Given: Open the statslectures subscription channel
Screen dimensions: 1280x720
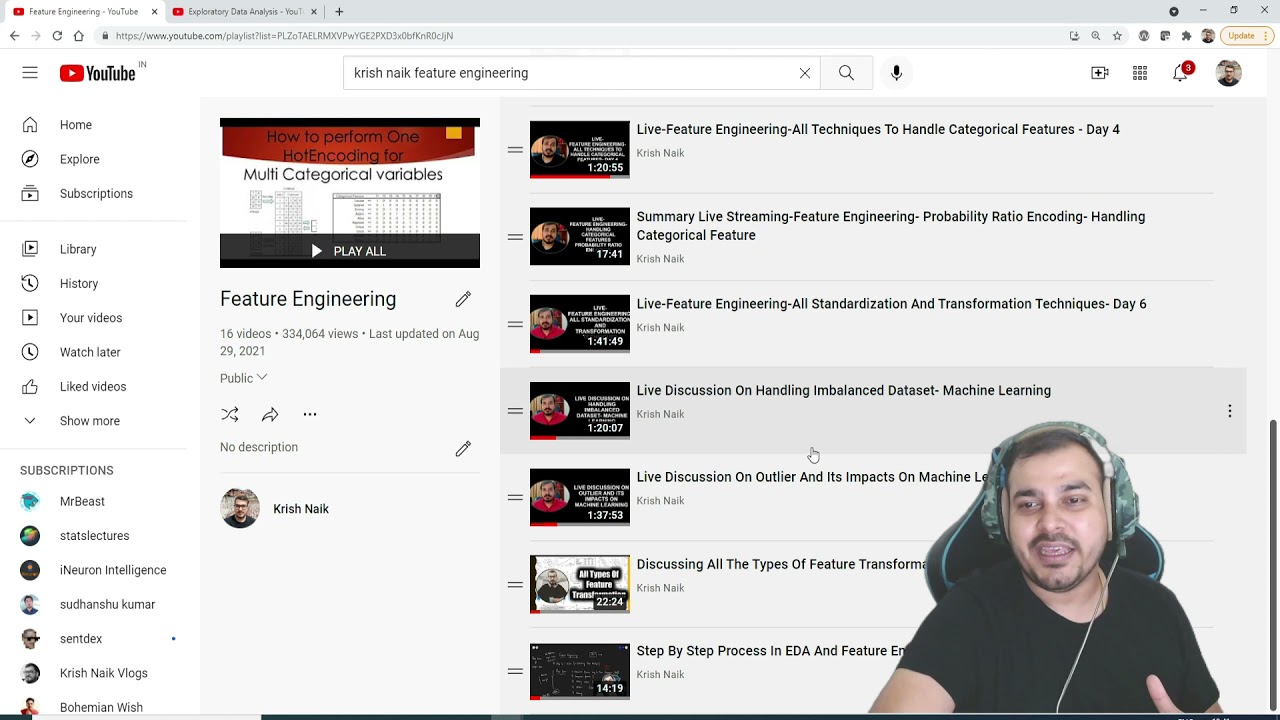Looking at the screenshot, I should [94, 536].
